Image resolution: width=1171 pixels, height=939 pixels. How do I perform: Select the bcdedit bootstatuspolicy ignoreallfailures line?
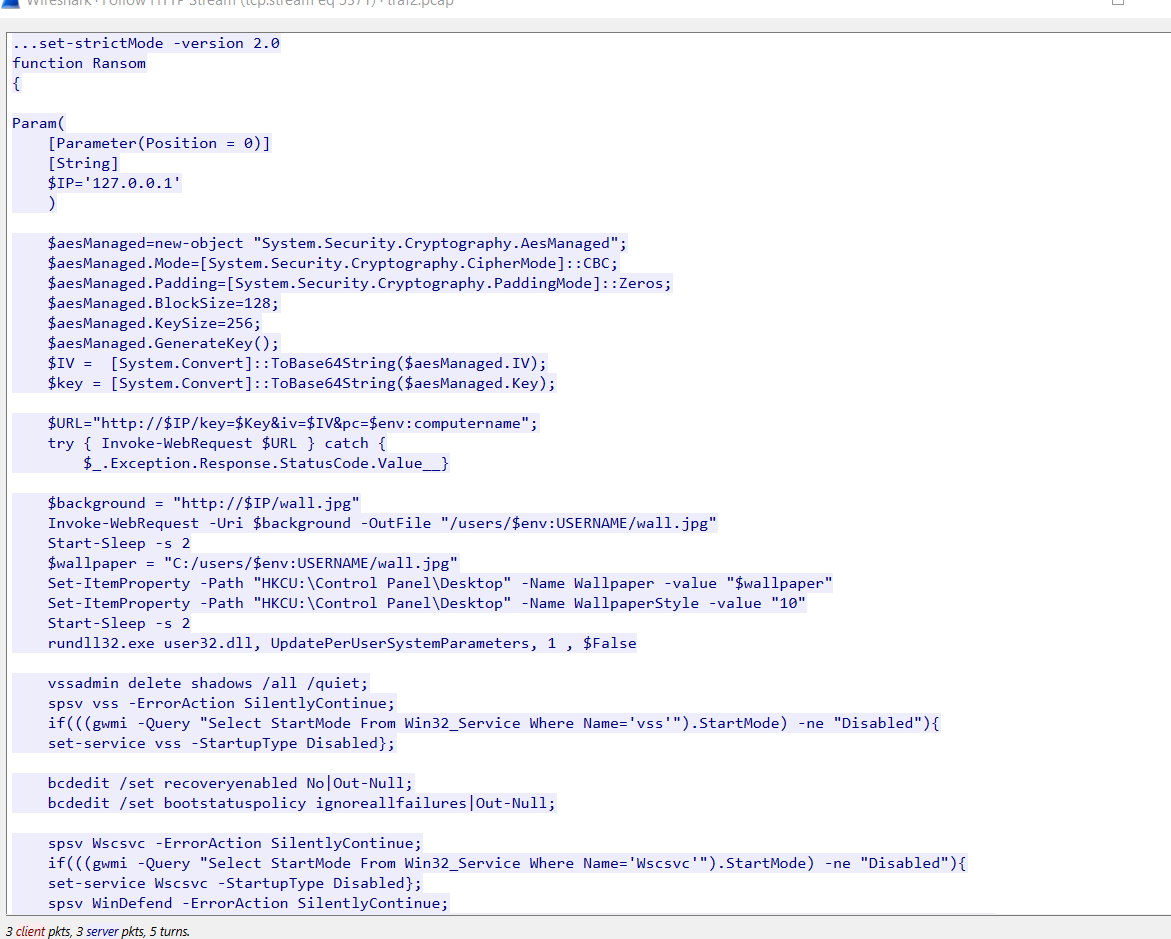[302, 804]
